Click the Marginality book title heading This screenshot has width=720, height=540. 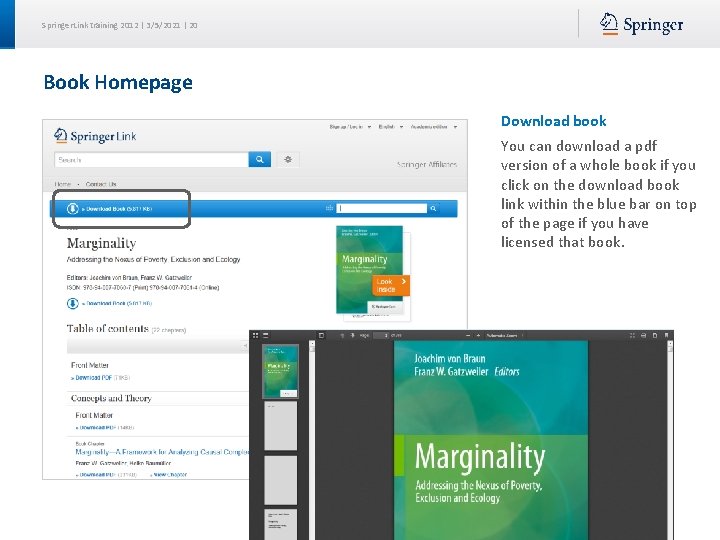pyautogui.click(x=101, y=243)
